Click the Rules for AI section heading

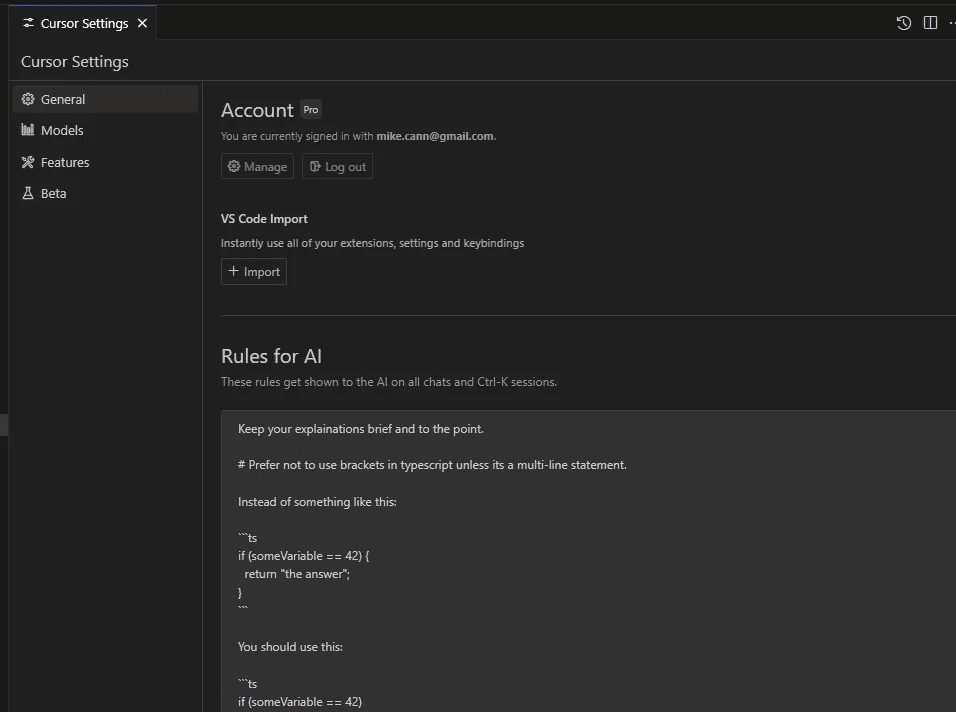tap(271, 356)
